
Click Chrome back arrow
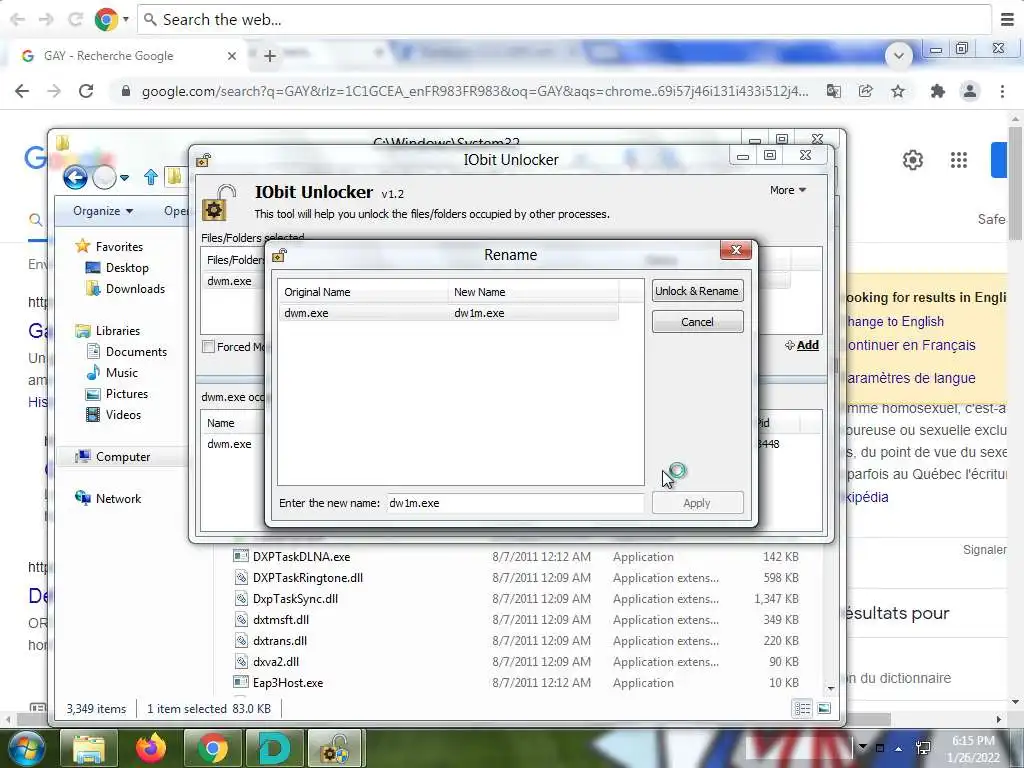(x=22, y=91)
